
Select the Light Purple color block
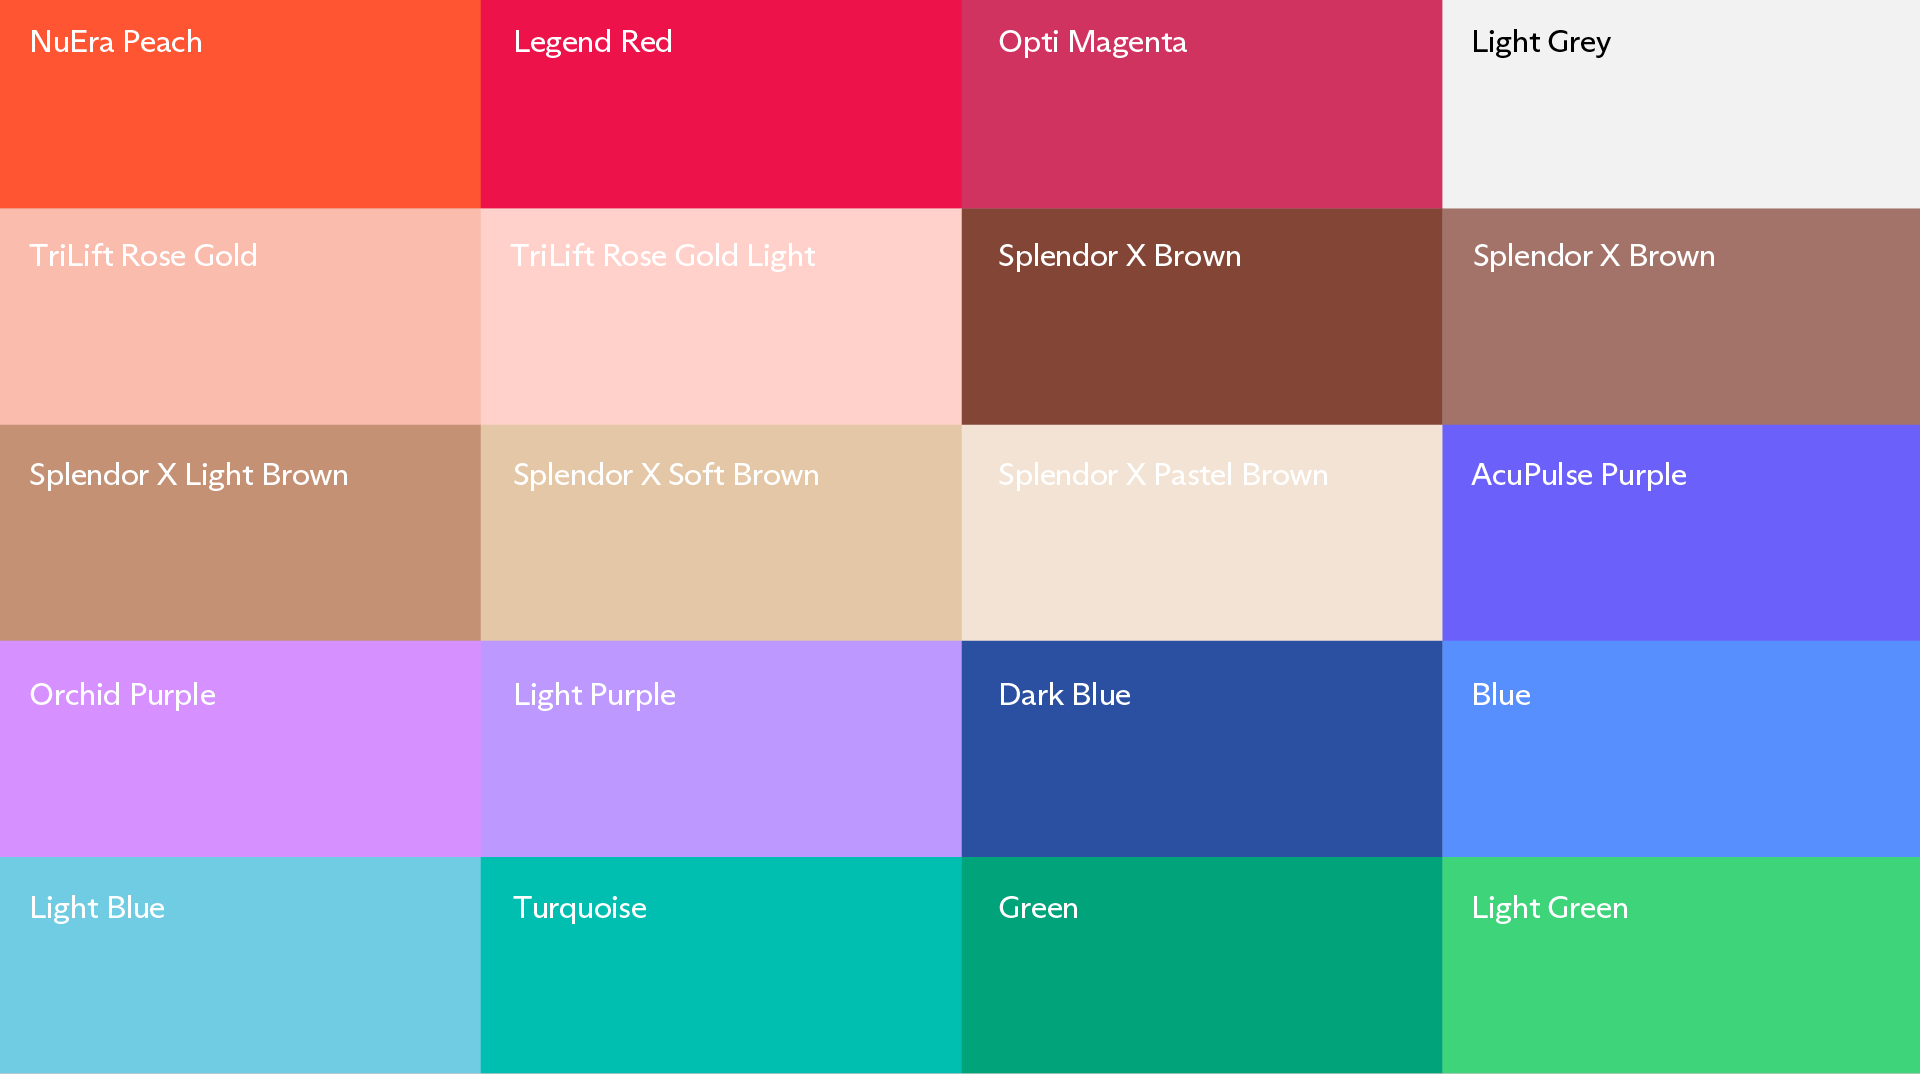pos(721,749)
